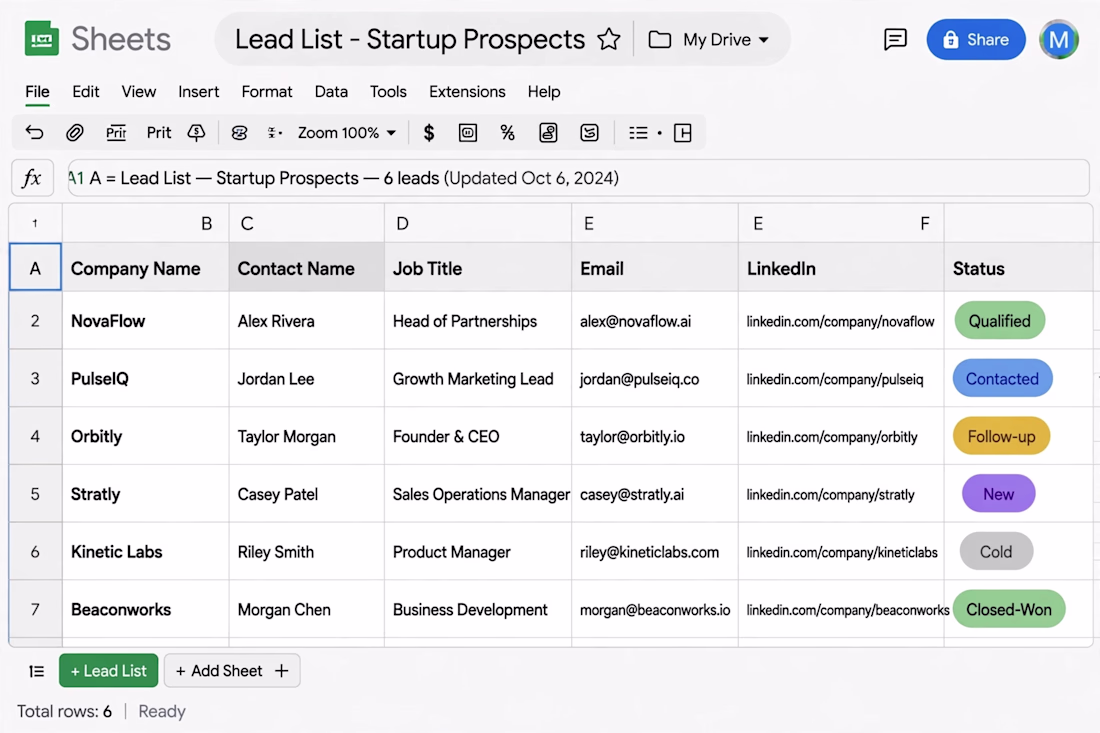Select the Lead List sheet tab
This screenshot has width=1100, height=733.
[109, 671]
